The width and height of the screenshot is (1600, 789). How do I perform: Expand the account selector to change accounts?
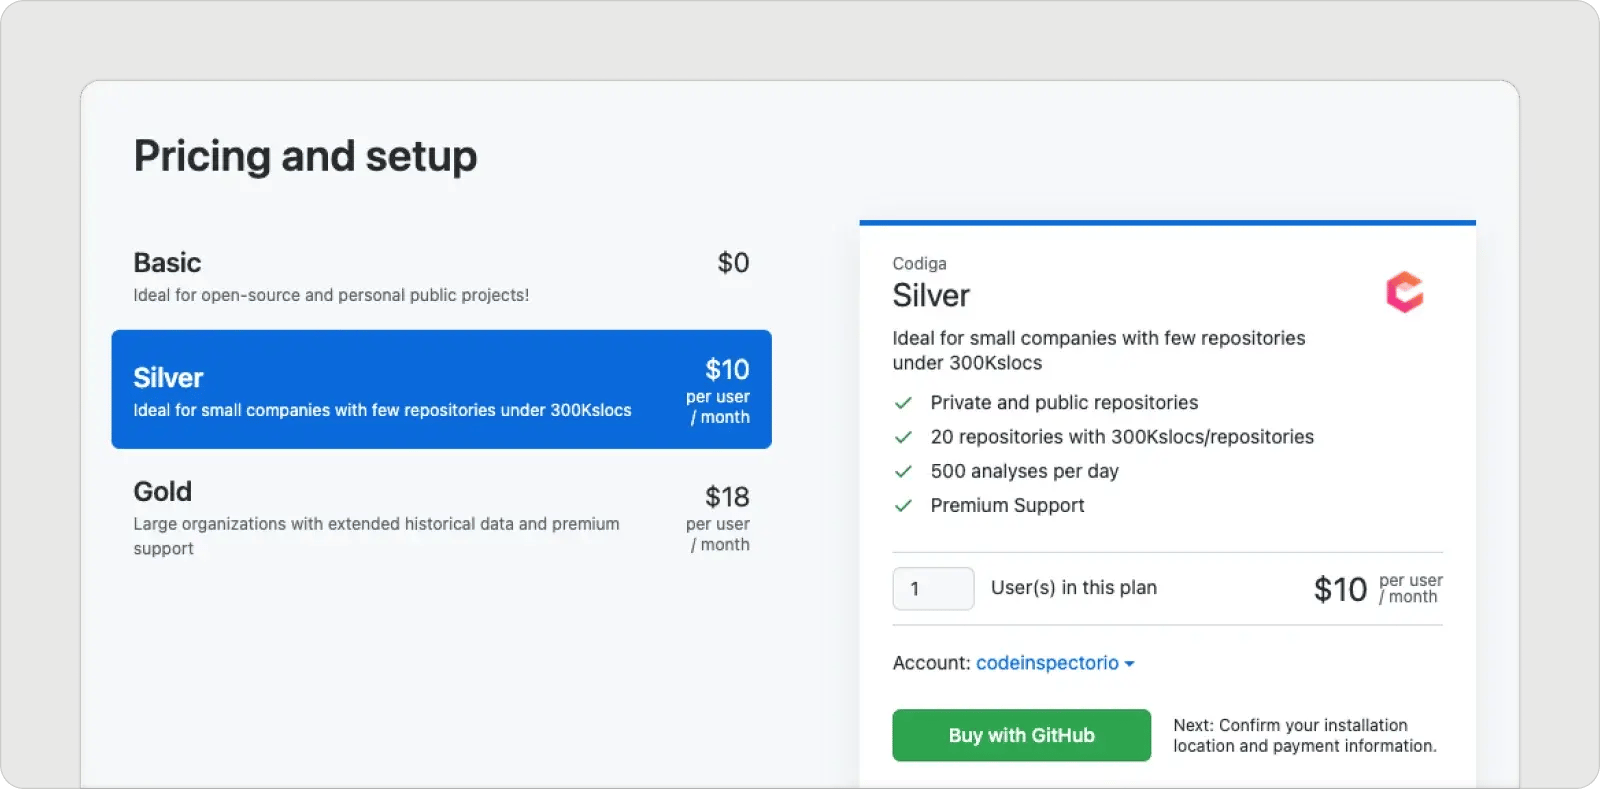click(x=1054, y=662)
